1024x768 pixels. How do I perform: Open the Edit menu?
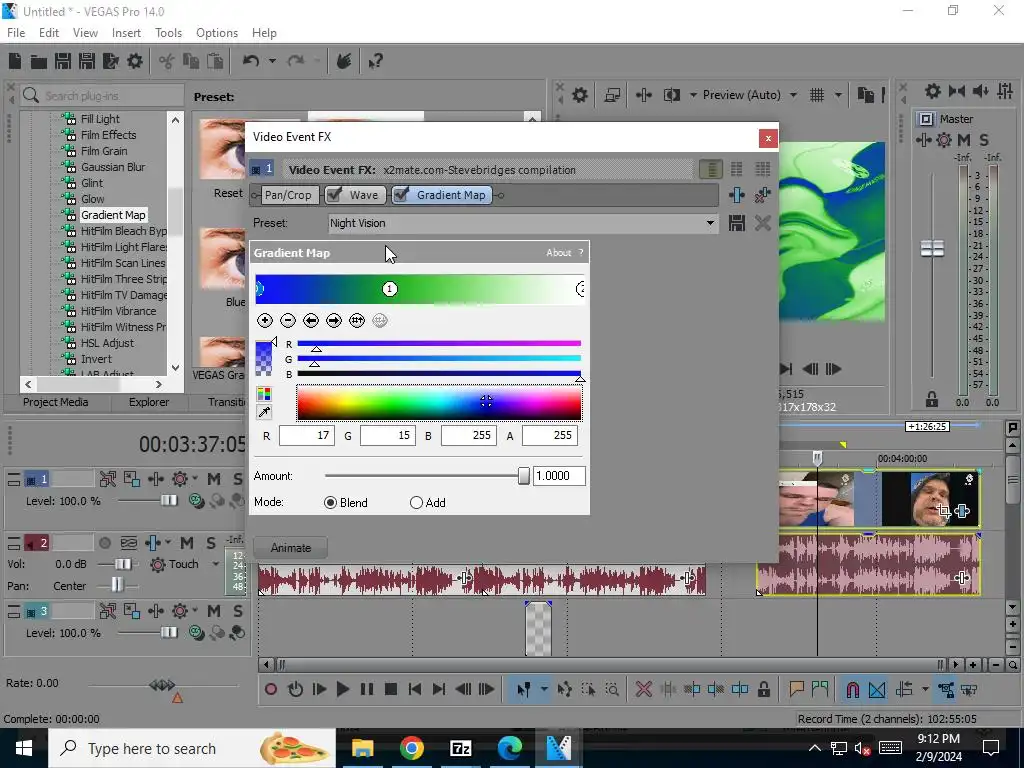click(49, 33)
